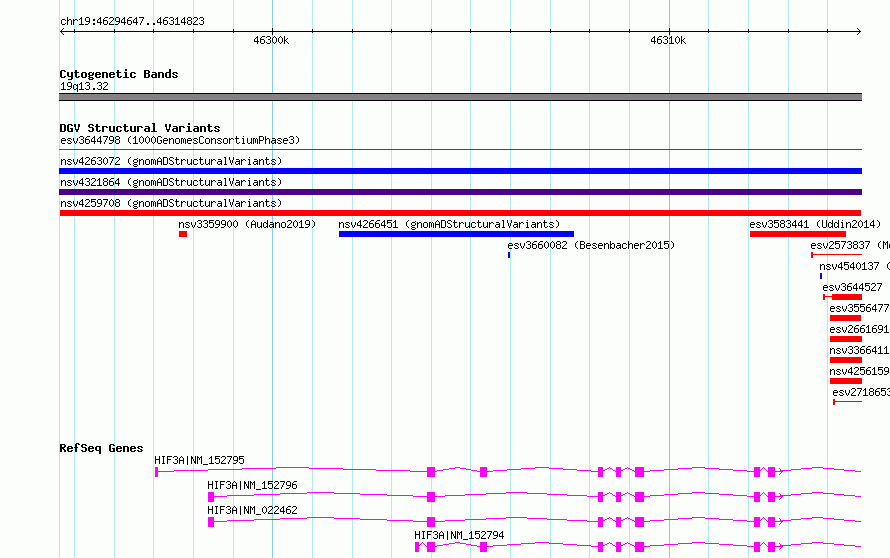
Task: Click the blue nsv4263072 variant bar
Action: [460, 171]
